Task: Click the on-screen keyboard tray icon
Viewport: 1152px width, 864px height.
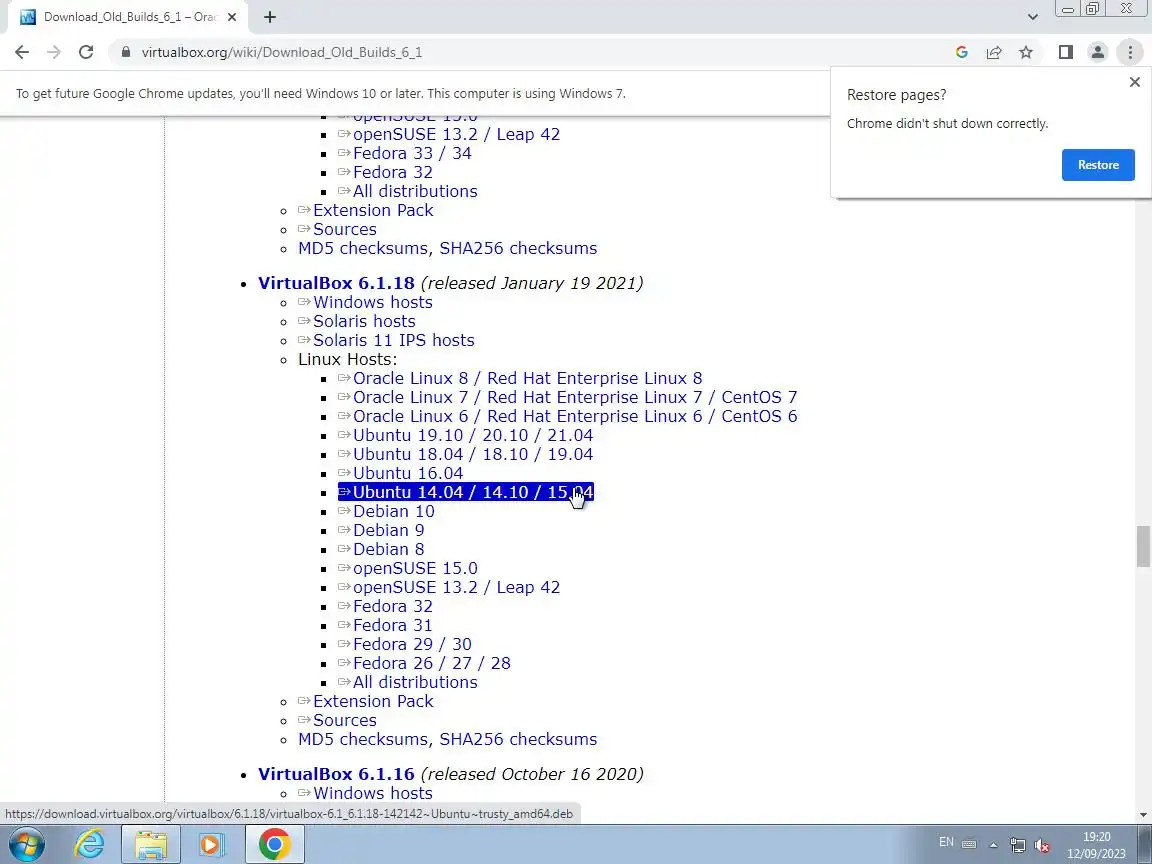Action: click(x=969, y=844)
